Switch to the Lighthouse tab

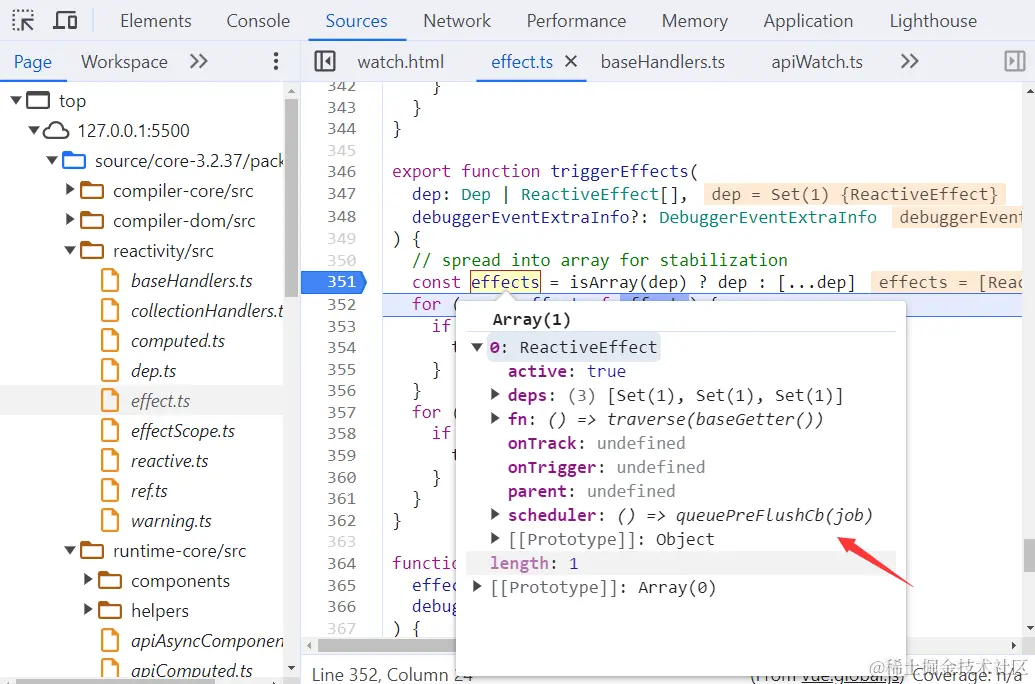[x=933, y=21]
